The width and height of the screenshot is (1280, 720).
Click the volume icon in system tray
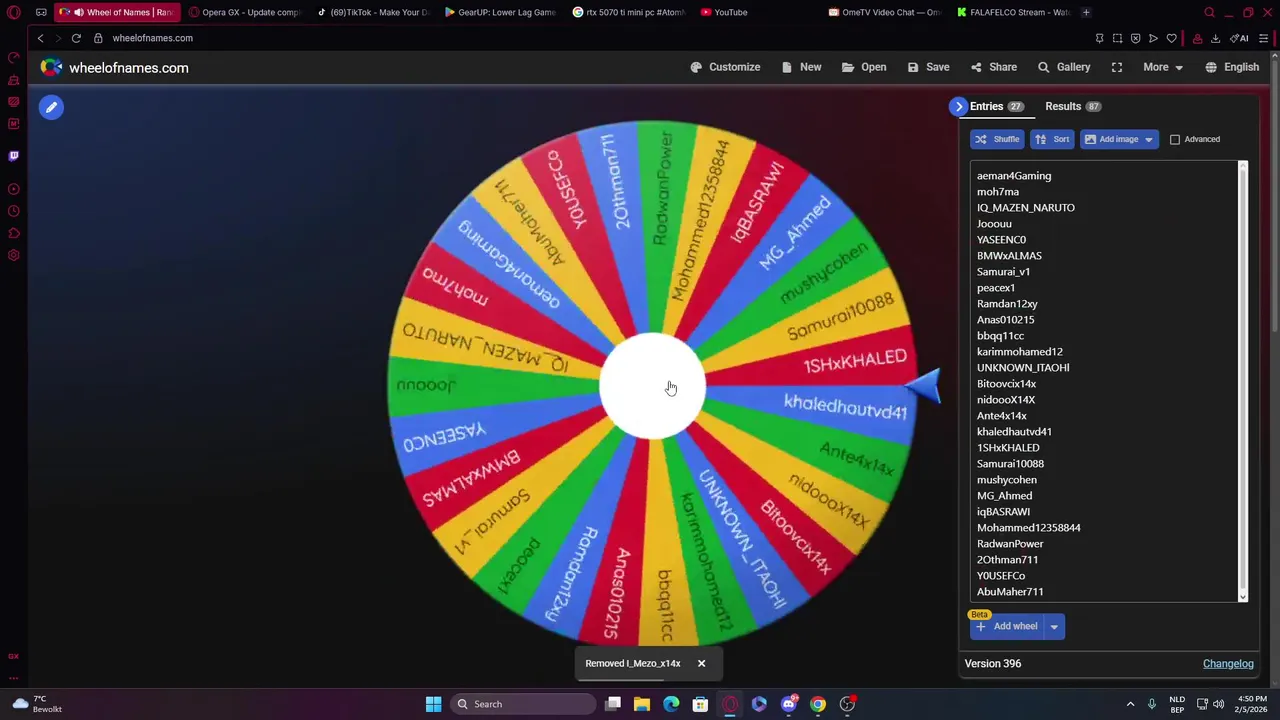1218,704
